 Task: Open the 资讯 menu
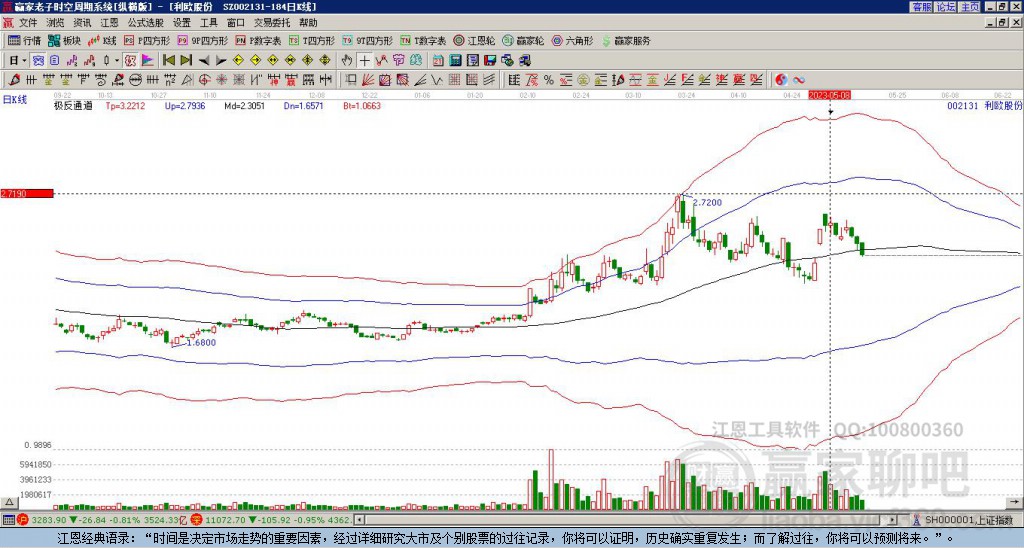click(x=82, y=23)
